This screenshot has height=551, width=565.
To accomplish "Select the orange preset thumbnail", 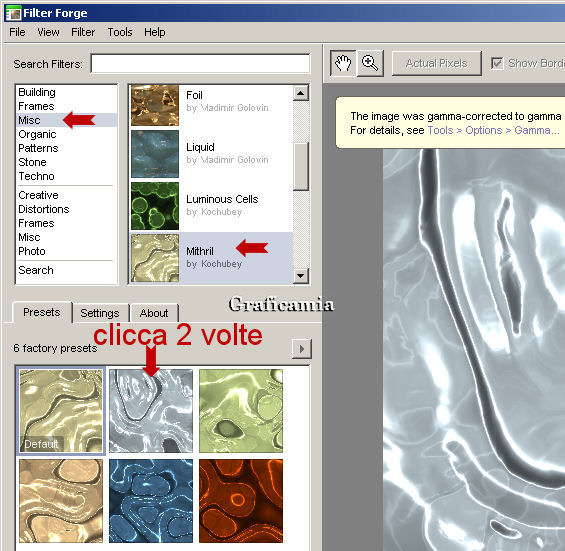I will 241,501.
